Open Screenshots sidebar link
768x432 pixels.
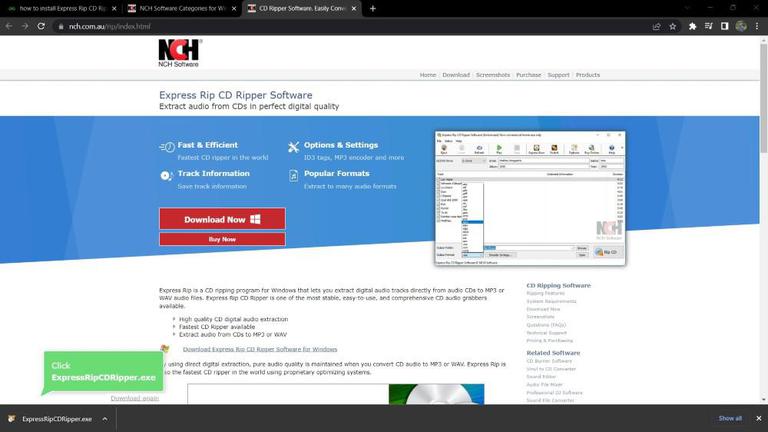click(540, 317)
